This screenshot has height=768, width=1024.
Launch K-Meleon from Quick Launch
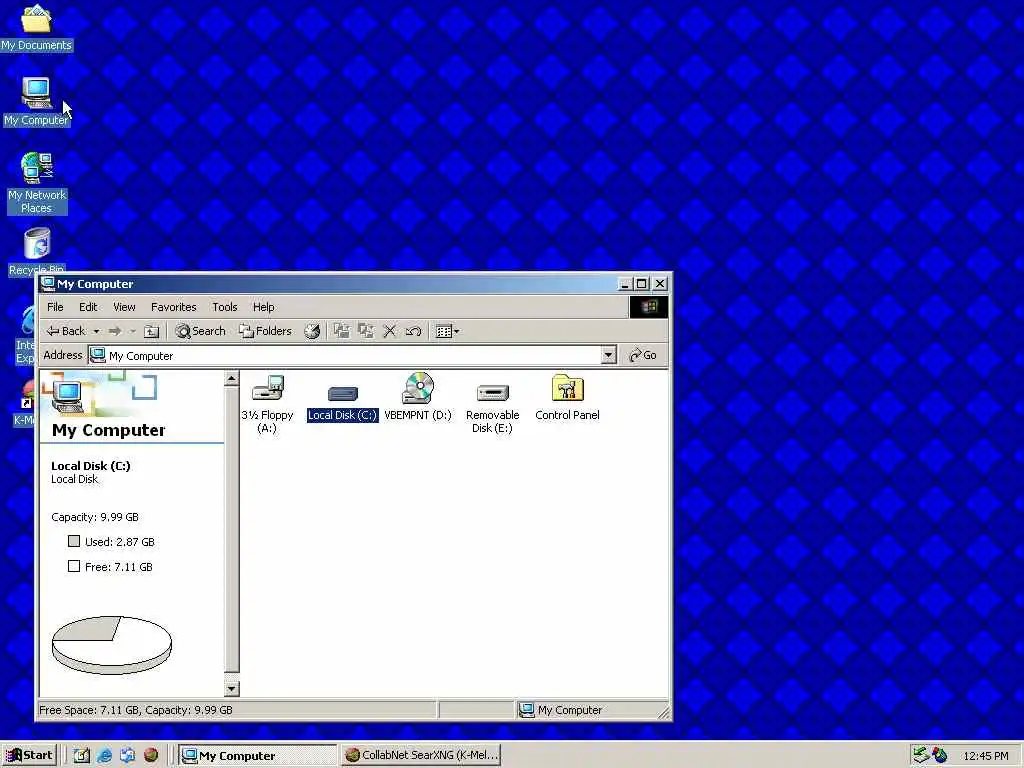(151, 756)
